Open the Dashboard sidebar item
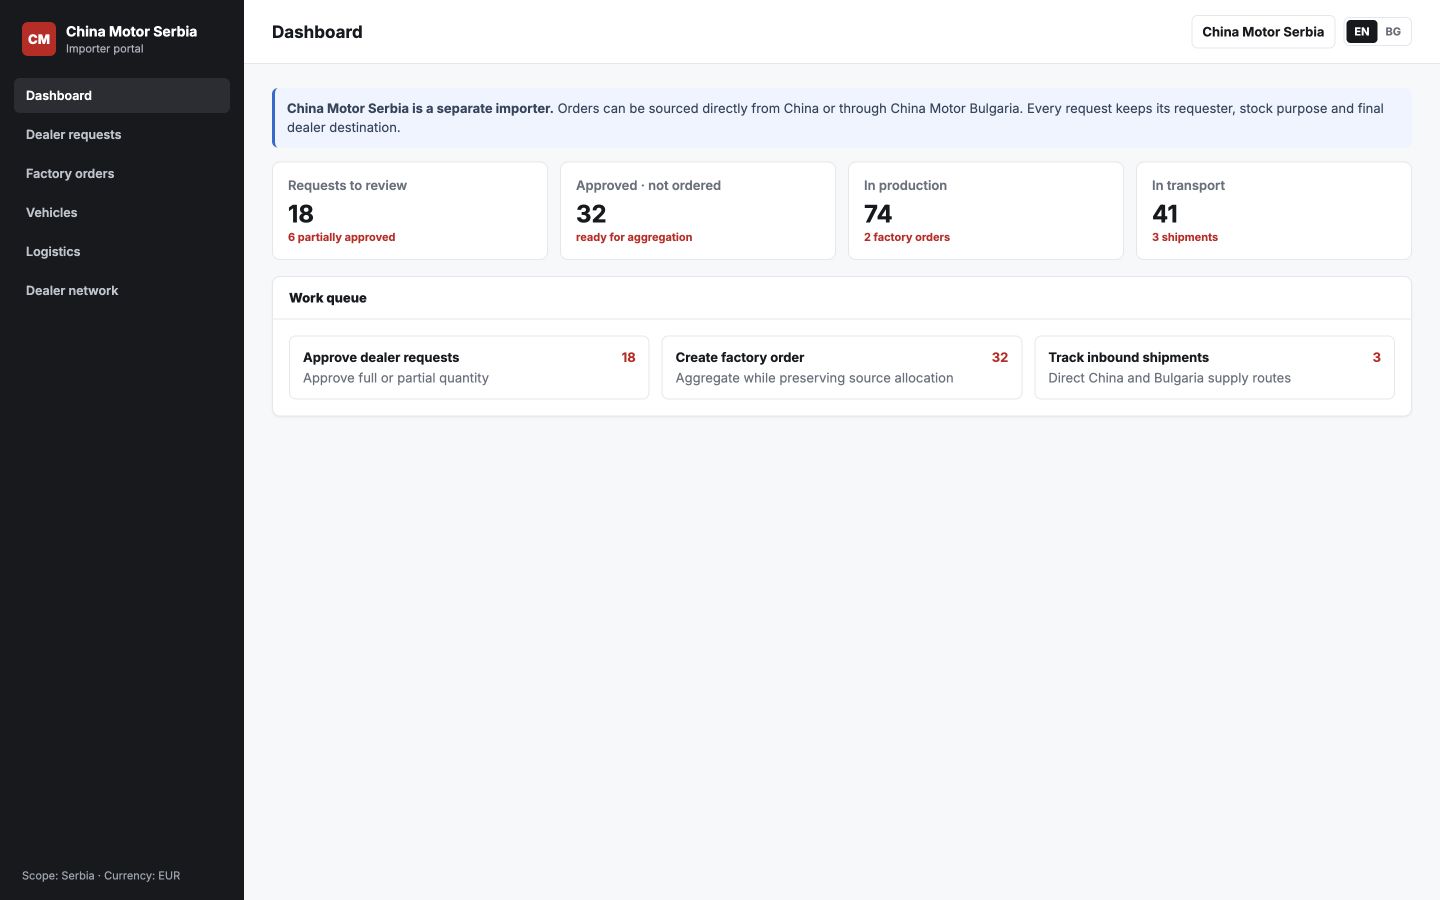 click(x=122, y=95)
